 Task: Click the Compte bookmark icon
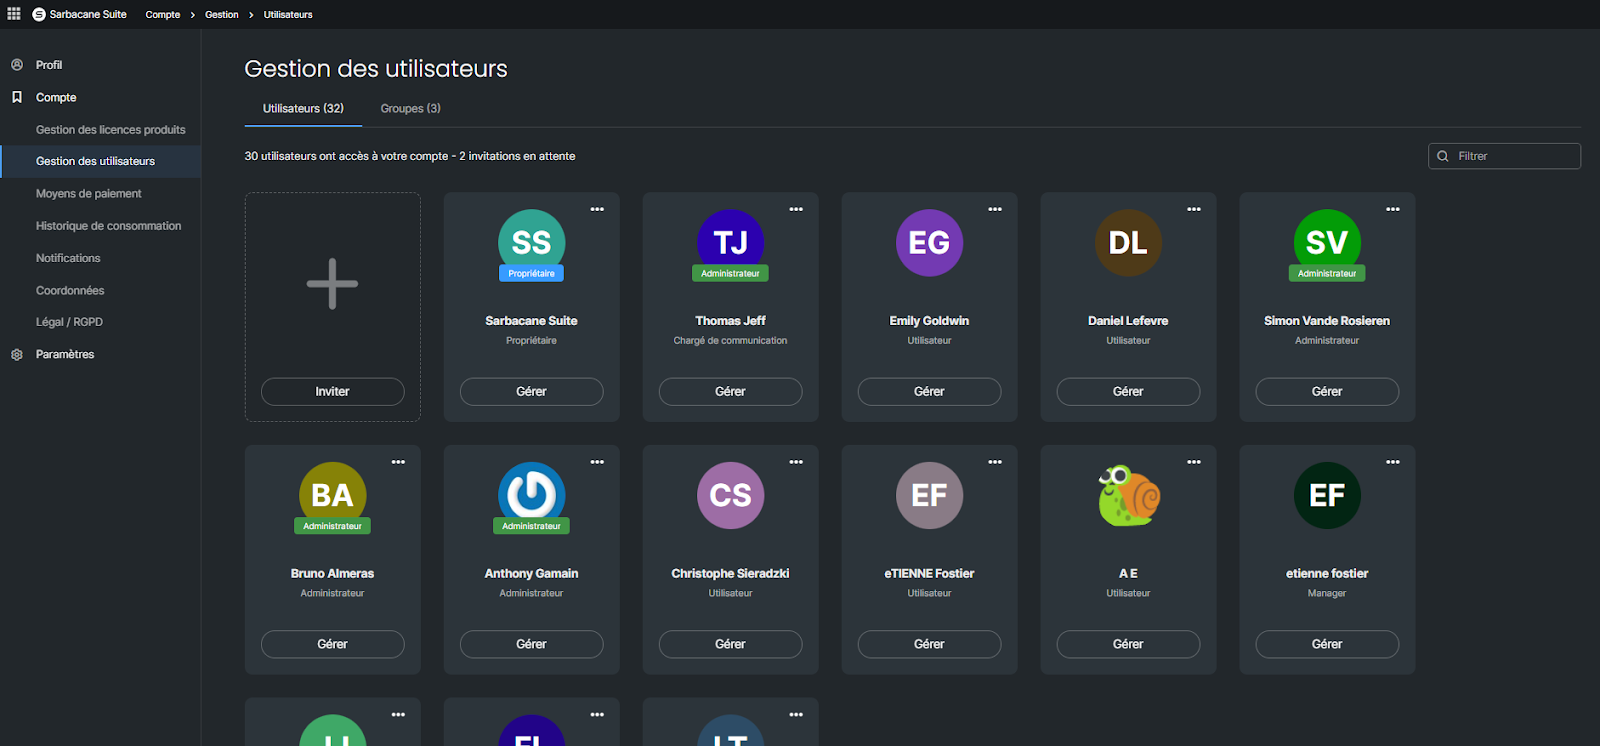pos(17,97)
